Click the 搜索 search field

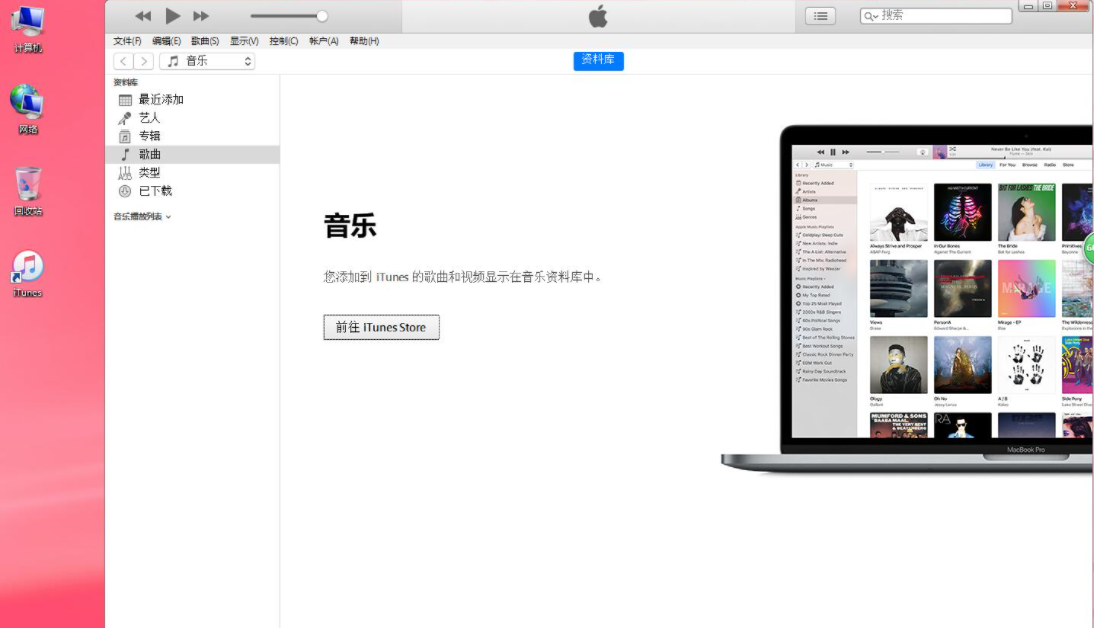(936, 15)
